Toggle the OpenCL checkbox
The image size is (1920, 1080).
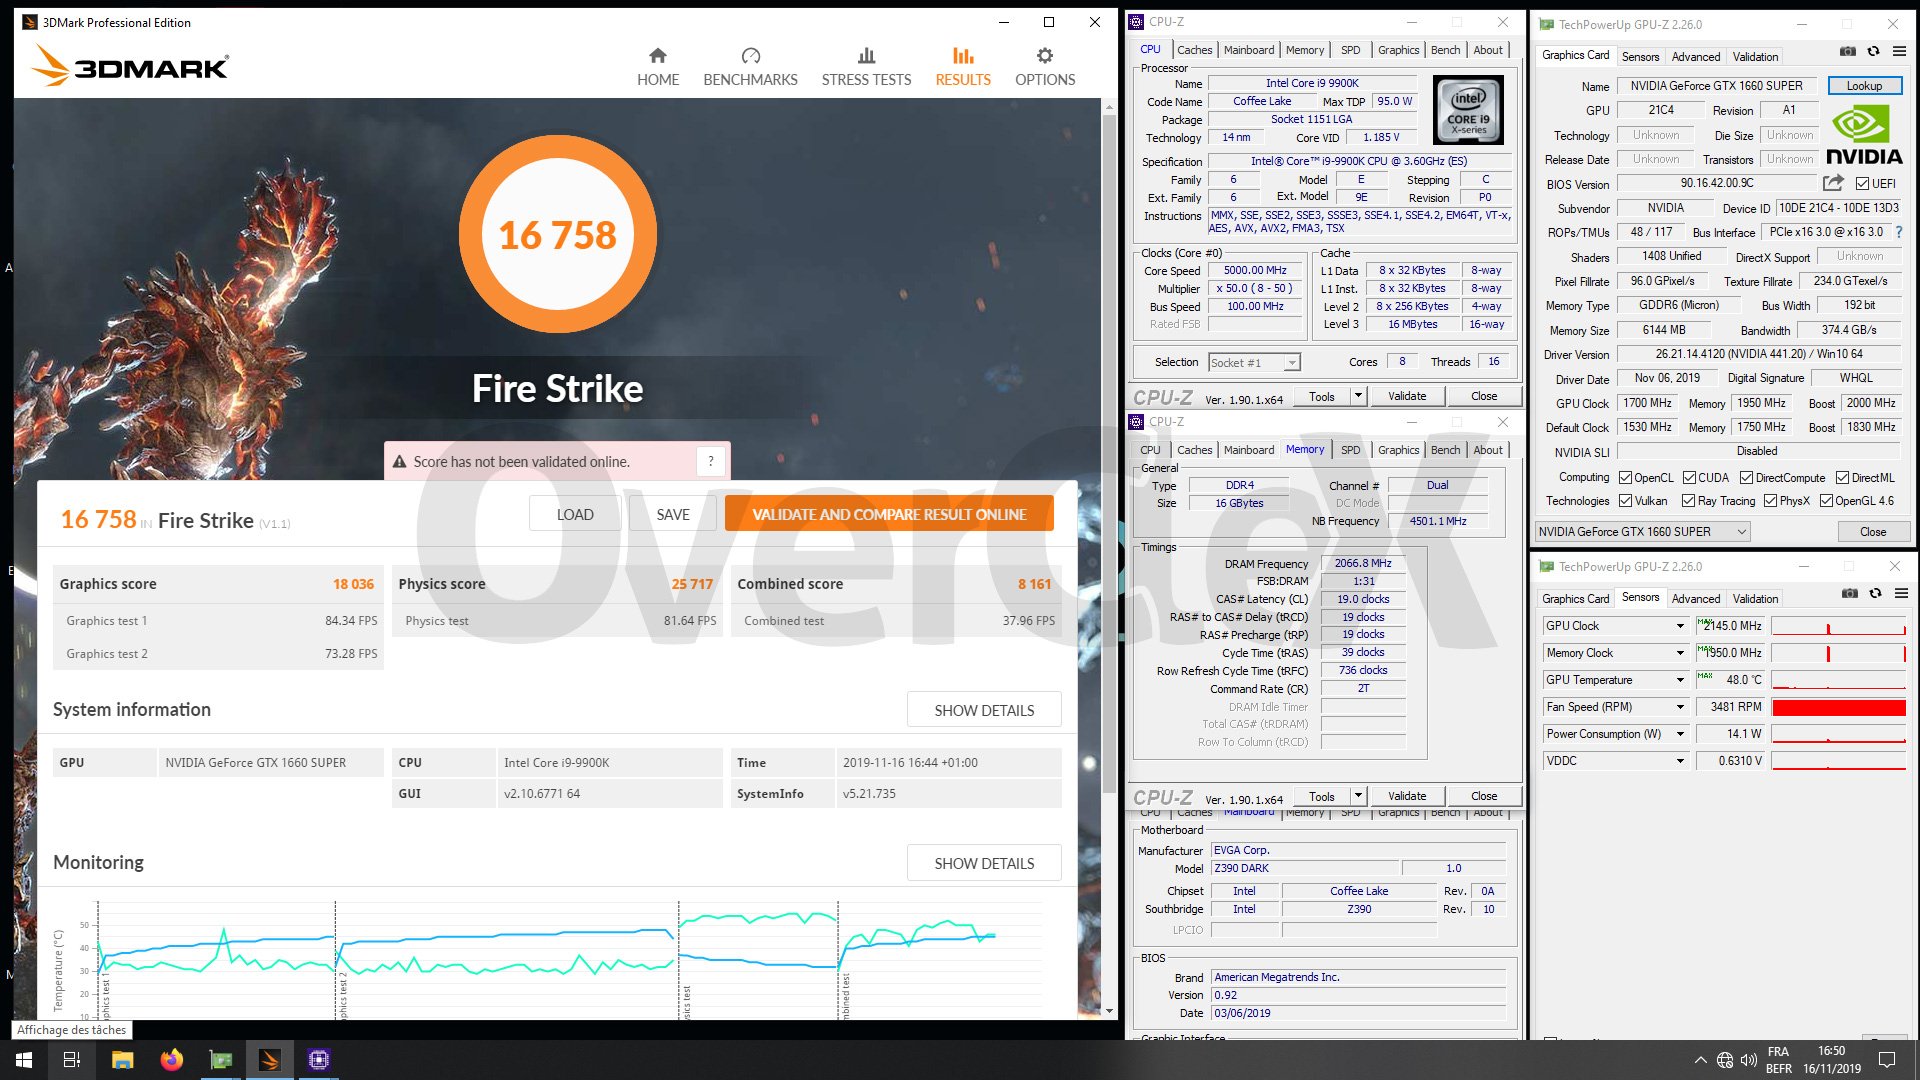point(1625,478)
